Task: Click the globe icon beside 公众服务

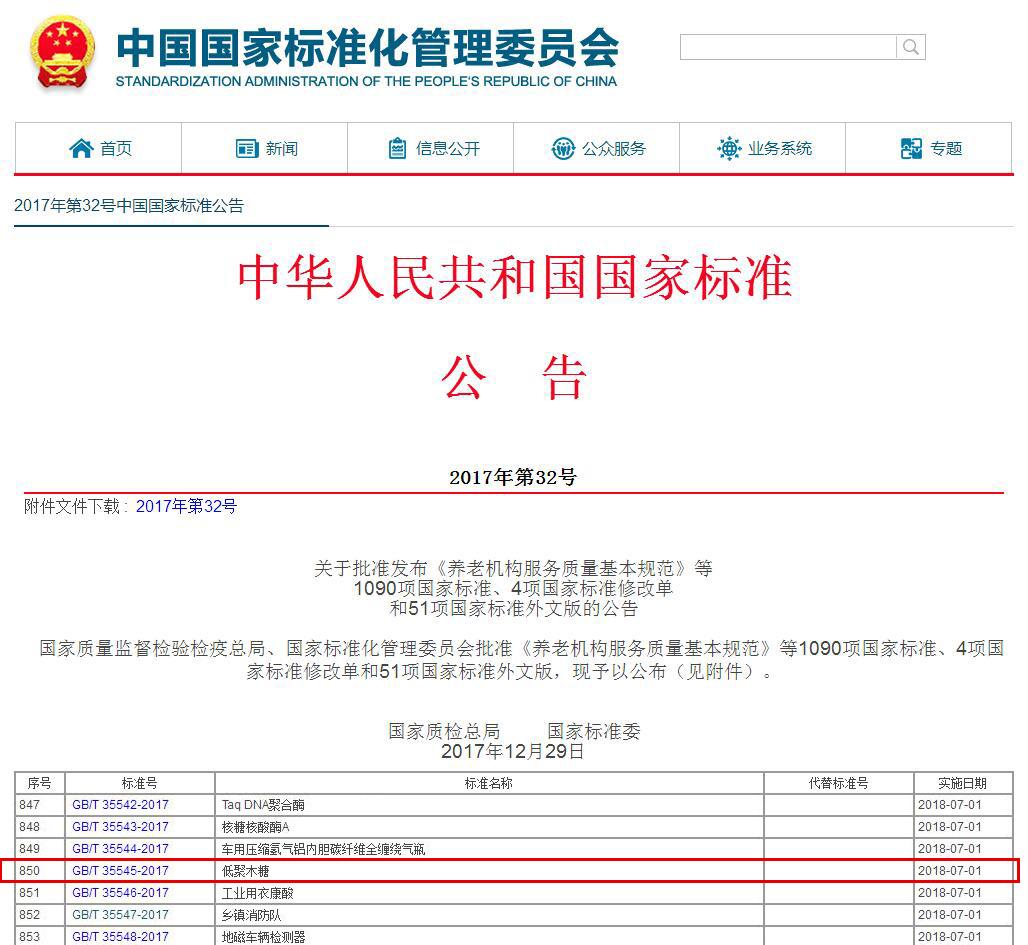Action: click(x=563, y=147)
